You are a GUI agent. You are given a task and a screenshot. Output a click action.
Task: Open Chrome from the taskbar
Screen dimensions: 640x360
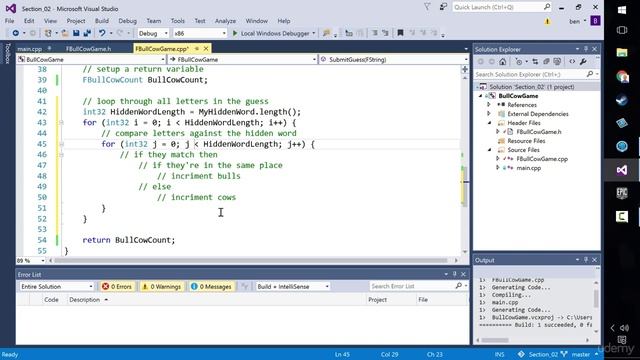click(622, 76)
